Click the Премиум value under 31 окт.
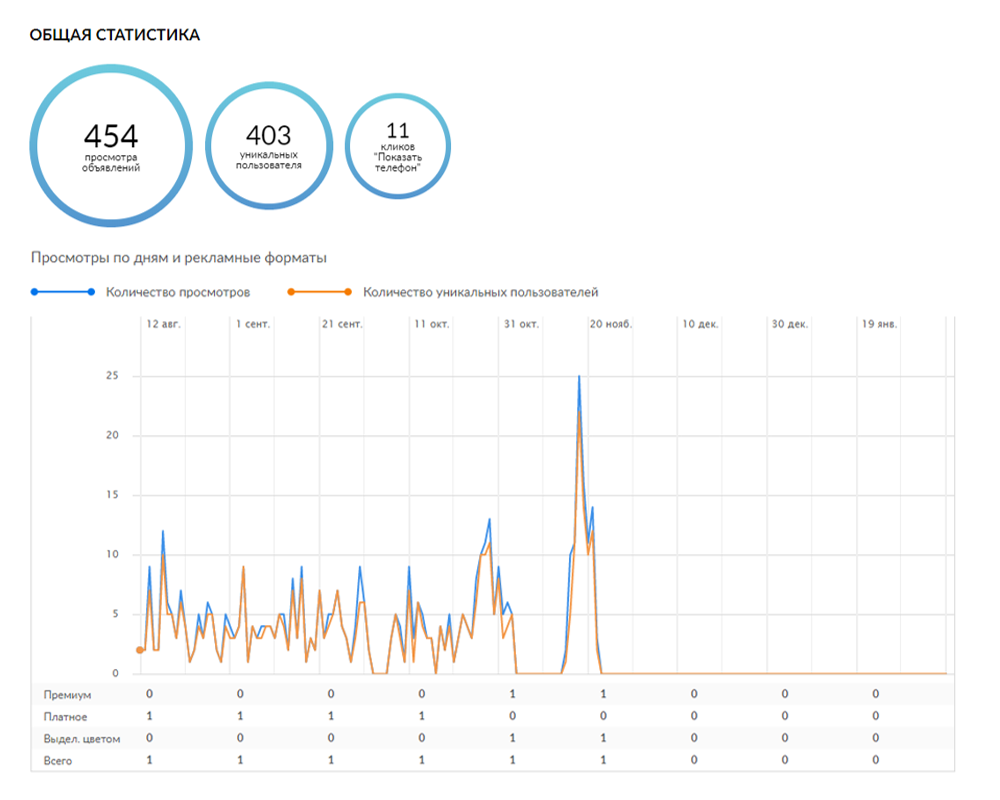1000x800 pixels. (x=512, y=694)
